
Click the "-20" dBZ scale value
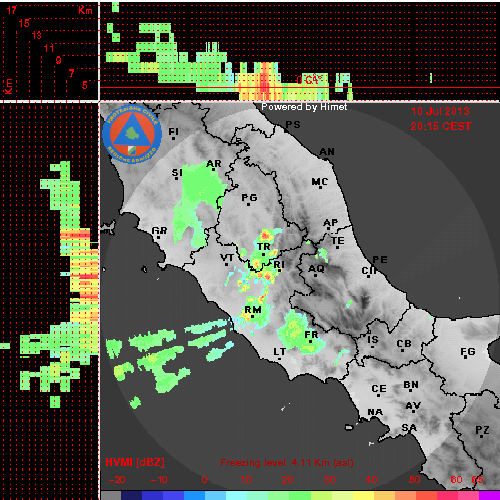117,480
